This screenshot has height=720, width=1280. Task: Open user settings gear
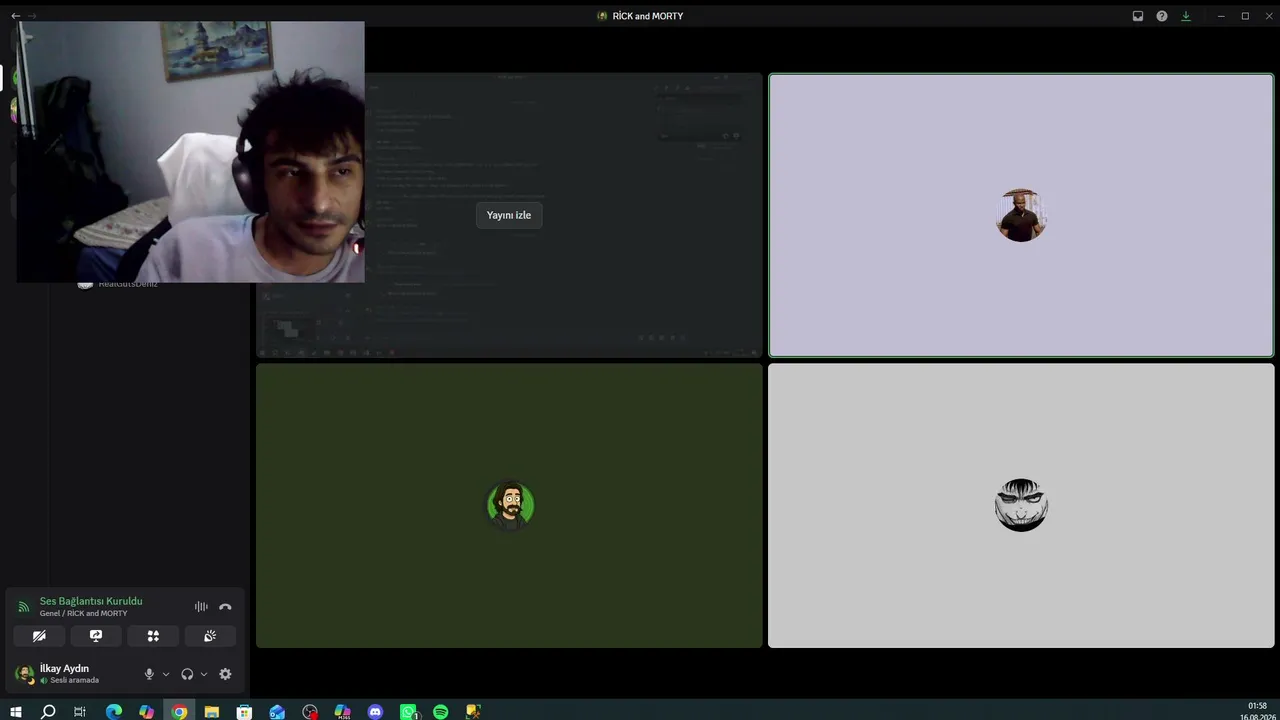(x=225, y=674)
